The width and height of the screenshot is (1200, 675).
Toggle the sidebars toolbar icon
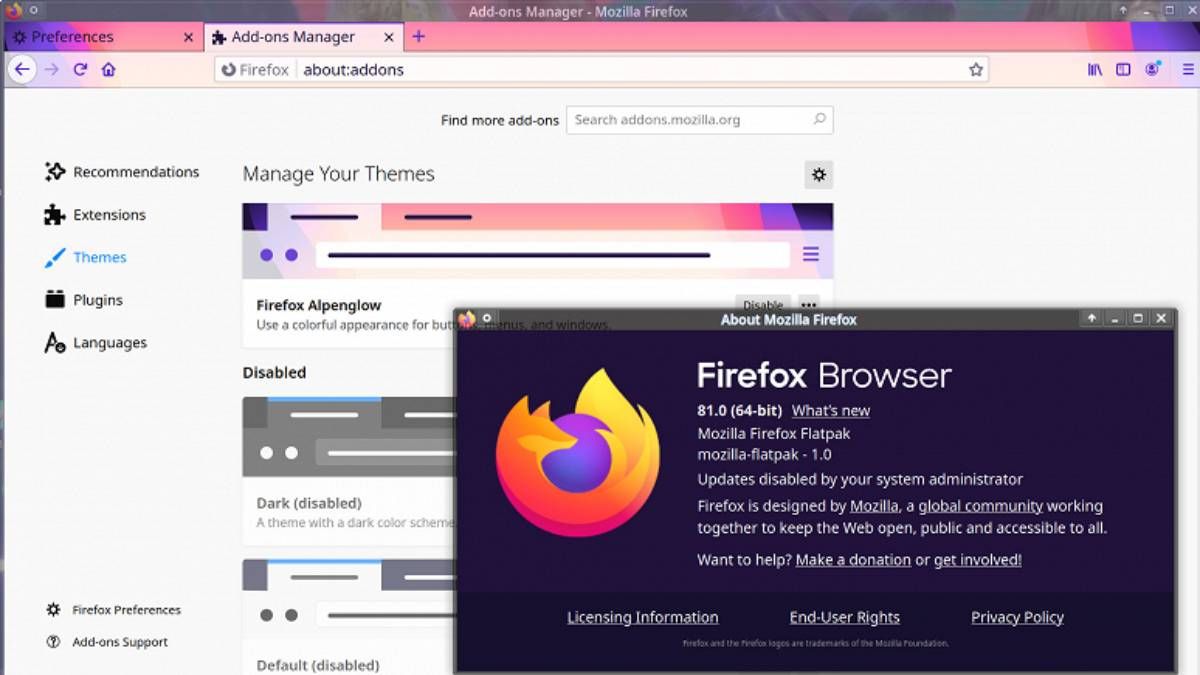coord(1123,70)
